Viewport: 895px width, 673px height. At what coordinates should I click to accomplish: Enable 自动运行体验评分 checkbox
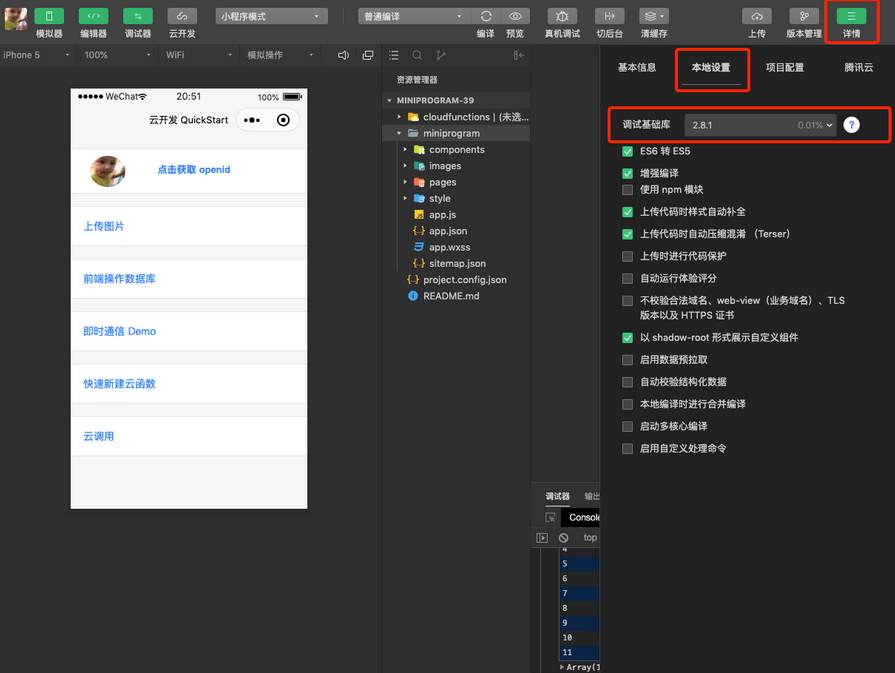coord(627,279)
